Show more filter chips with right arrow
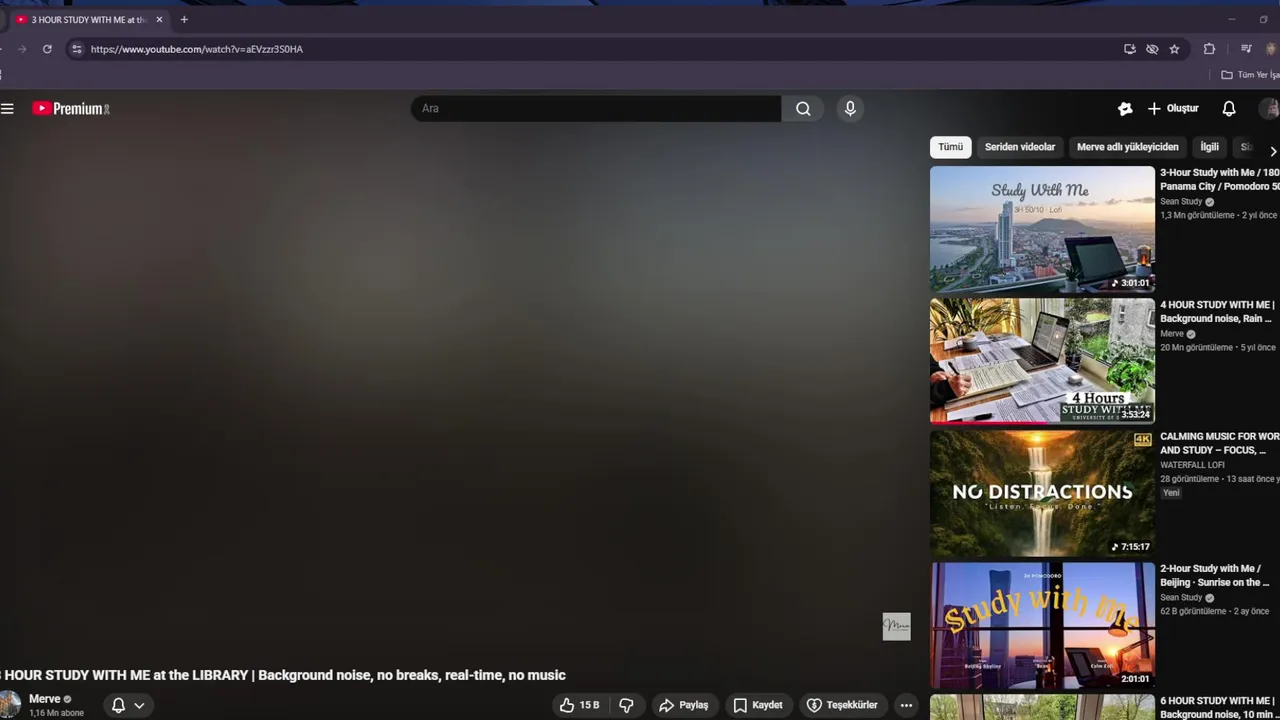The height and width of the screenshot is (720, 1280). (1273, 151)
